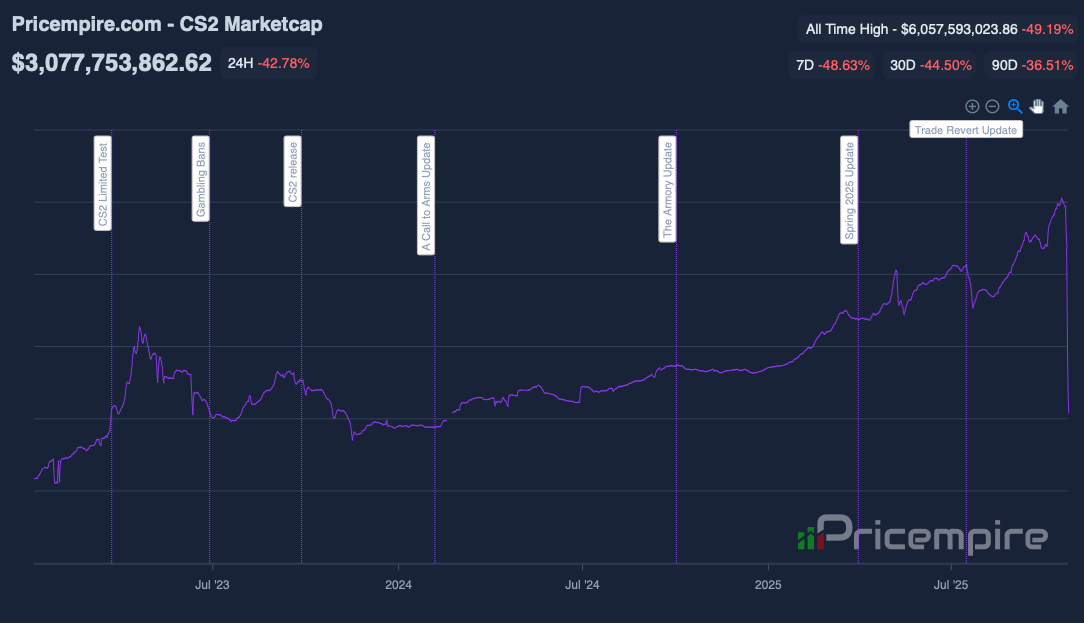Click the zoom in plus icon
Viewport: 1084px width, 623px height.
[972, 106]
